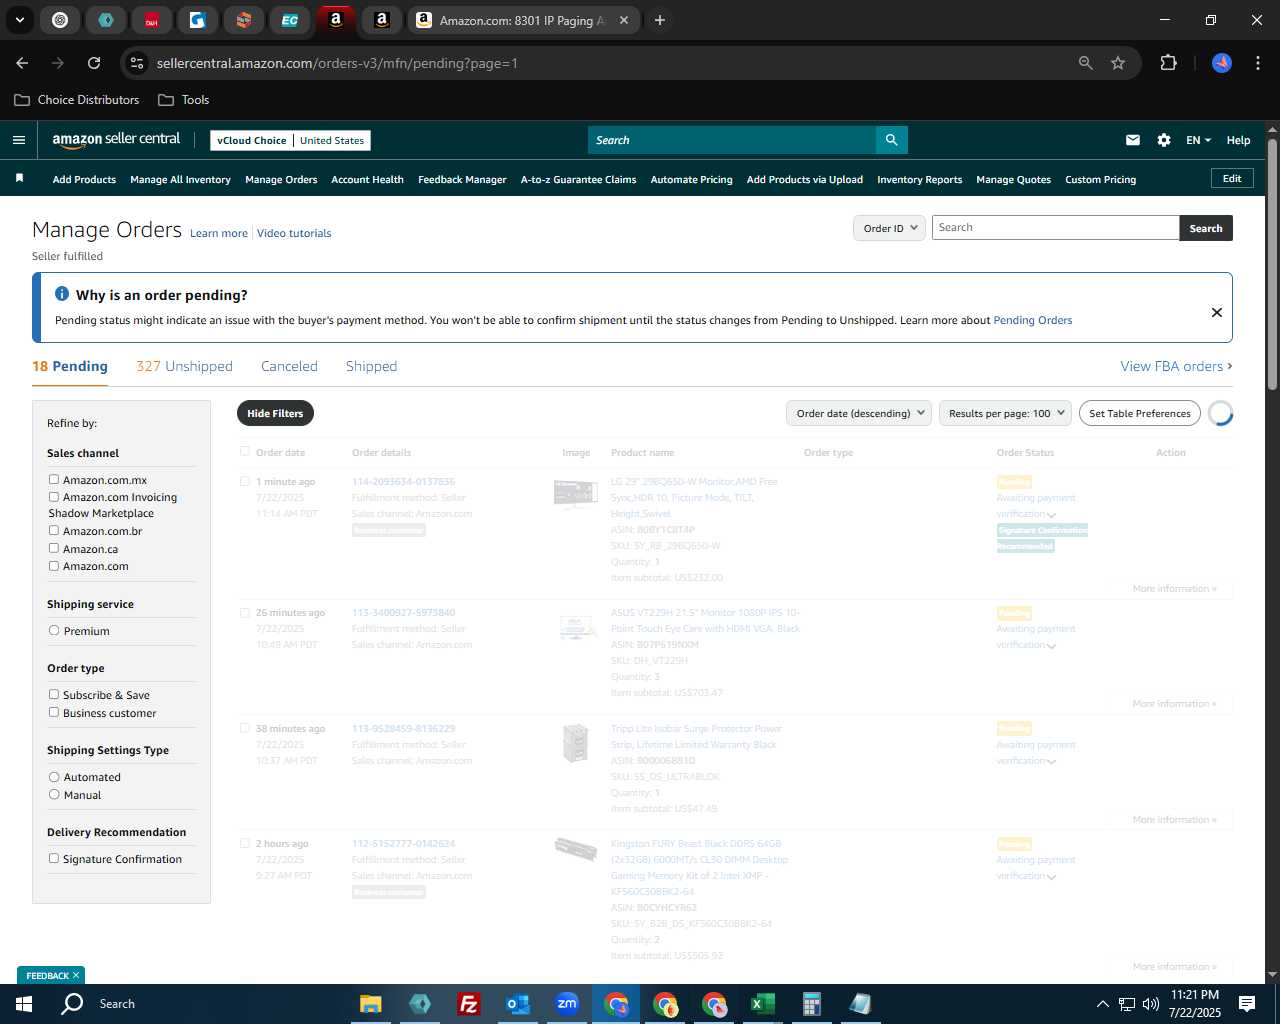The height and width of the screenshot is (1024, 1280).
Task: Click the Set Table Preferences button
Action: (1139, 413)
